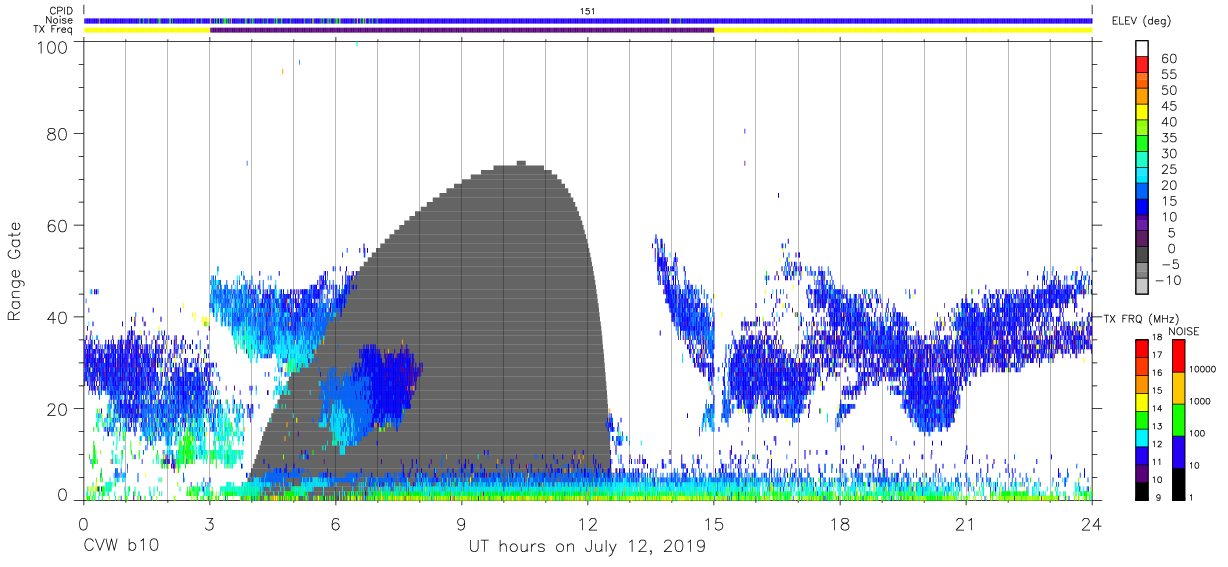Click the 'TX Freq' row label
Viewport: 1228px width, 567px height.
[x=55, y=30]
